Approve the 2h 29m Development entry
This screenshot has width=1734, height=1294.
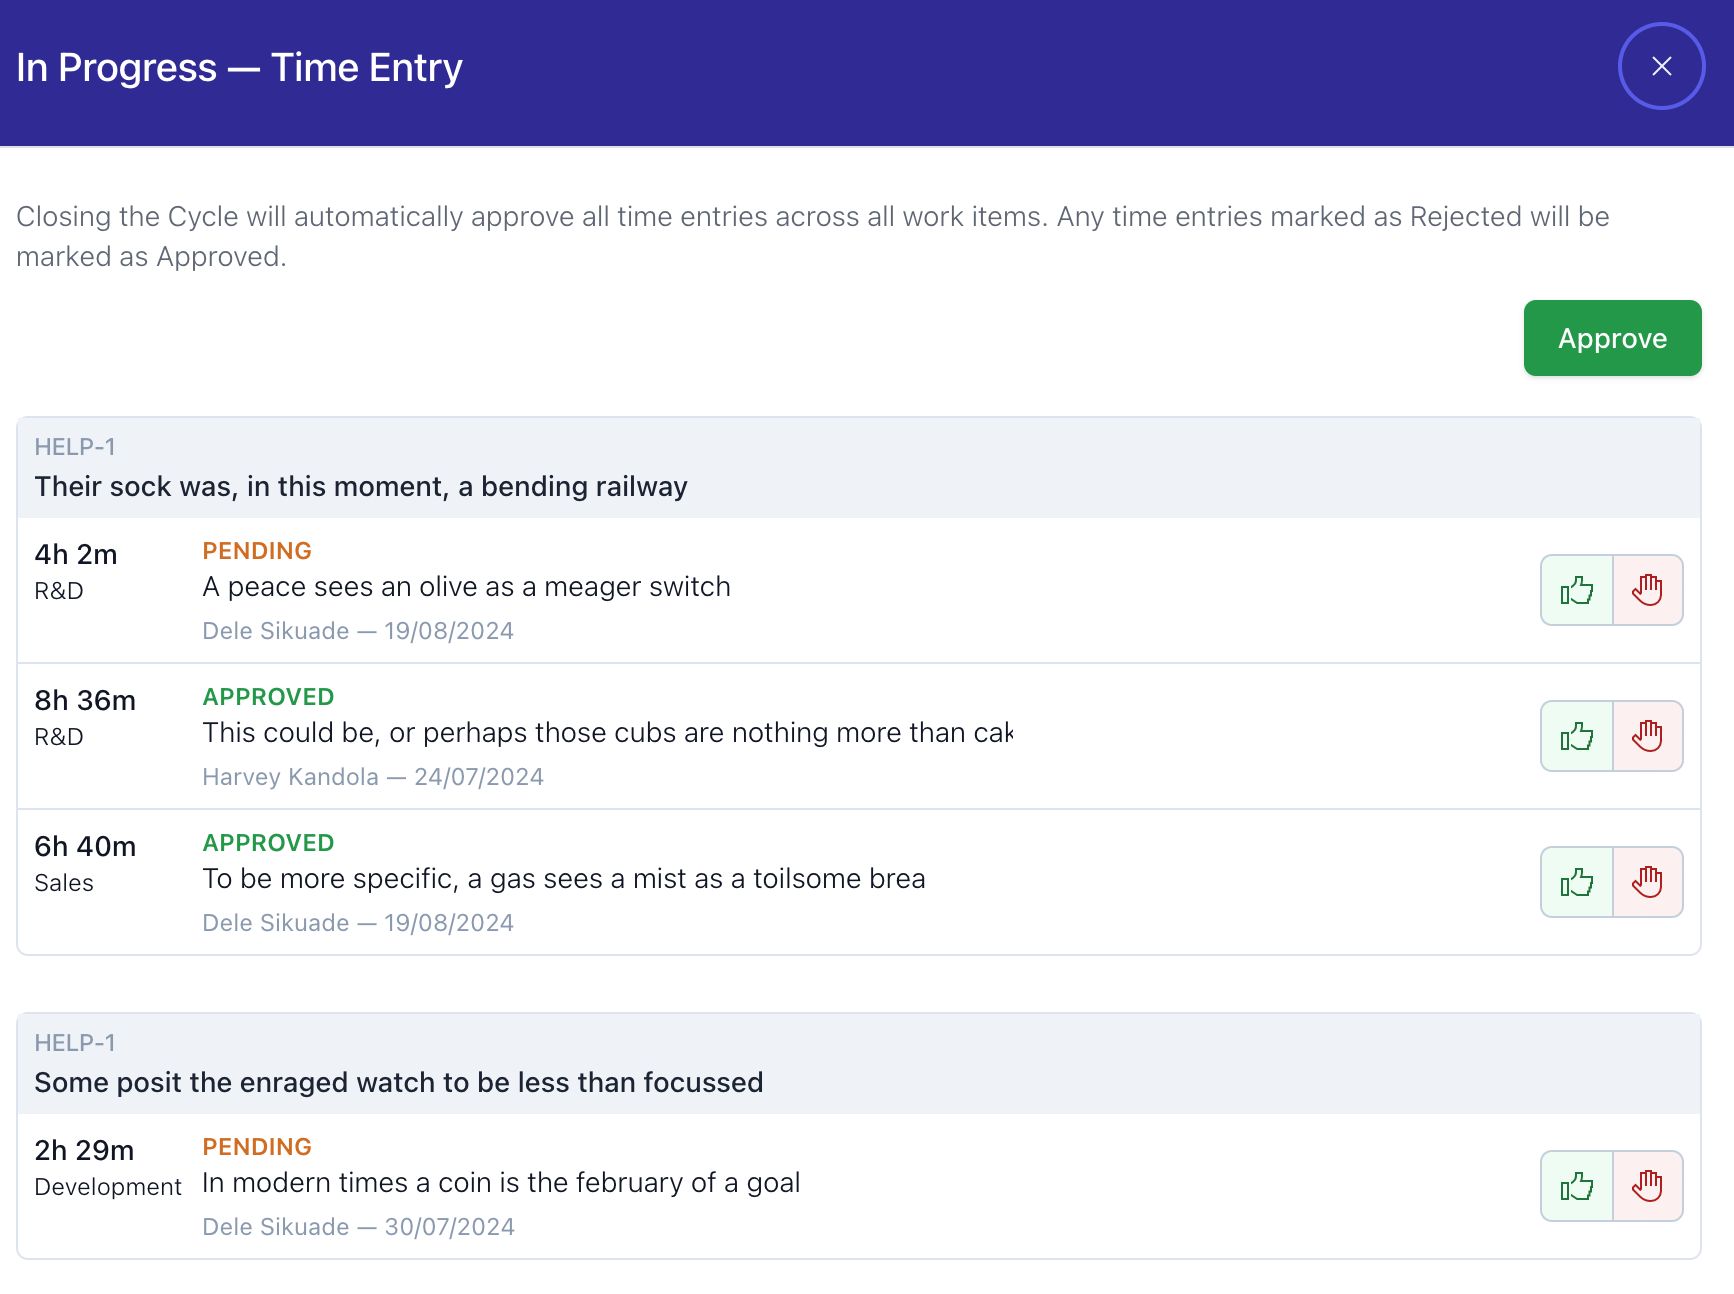(1576, 1186)
